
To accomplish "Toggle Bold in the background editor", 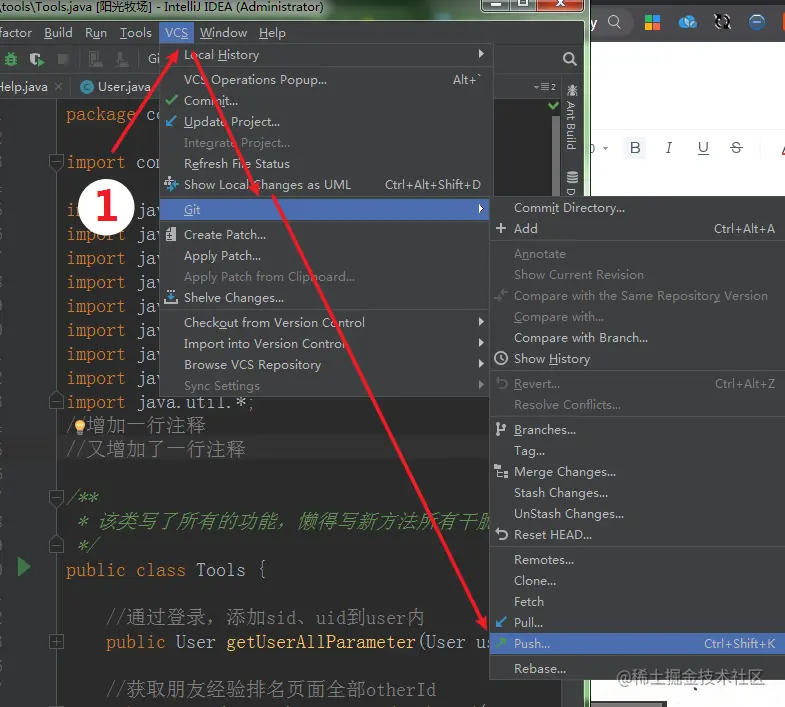I will (x=635, y=148).
